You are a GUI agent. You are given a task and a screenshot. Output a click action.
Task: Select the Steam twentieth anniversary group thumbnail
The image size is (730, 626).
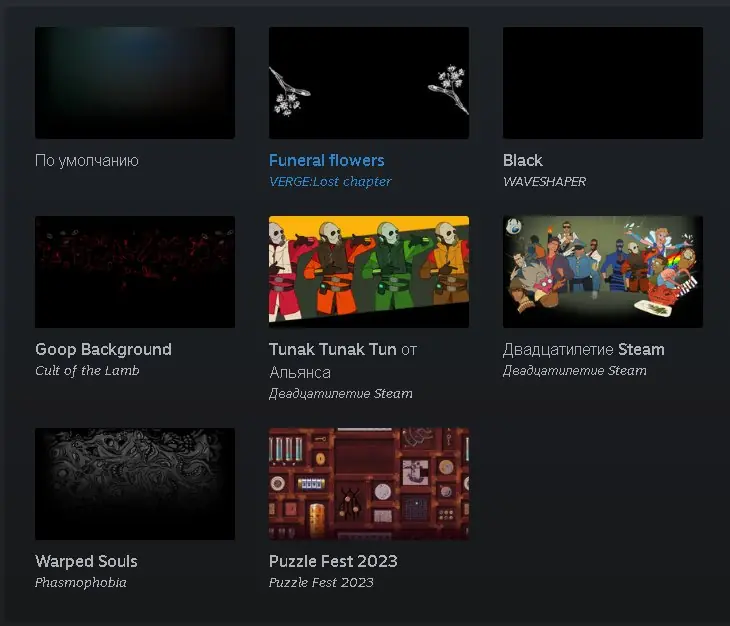[603, 272]
